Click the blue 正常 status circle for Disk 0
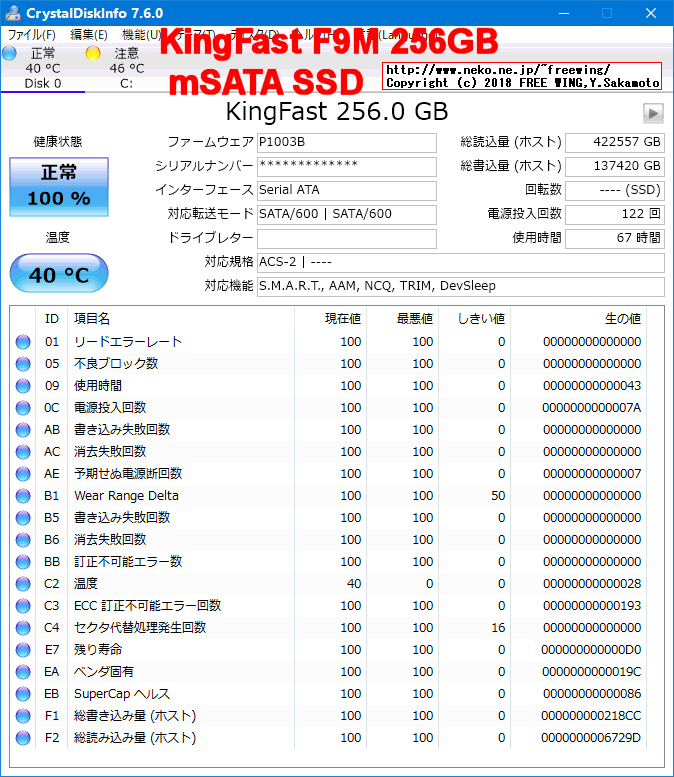674x777 pixels. click(9, 53)
